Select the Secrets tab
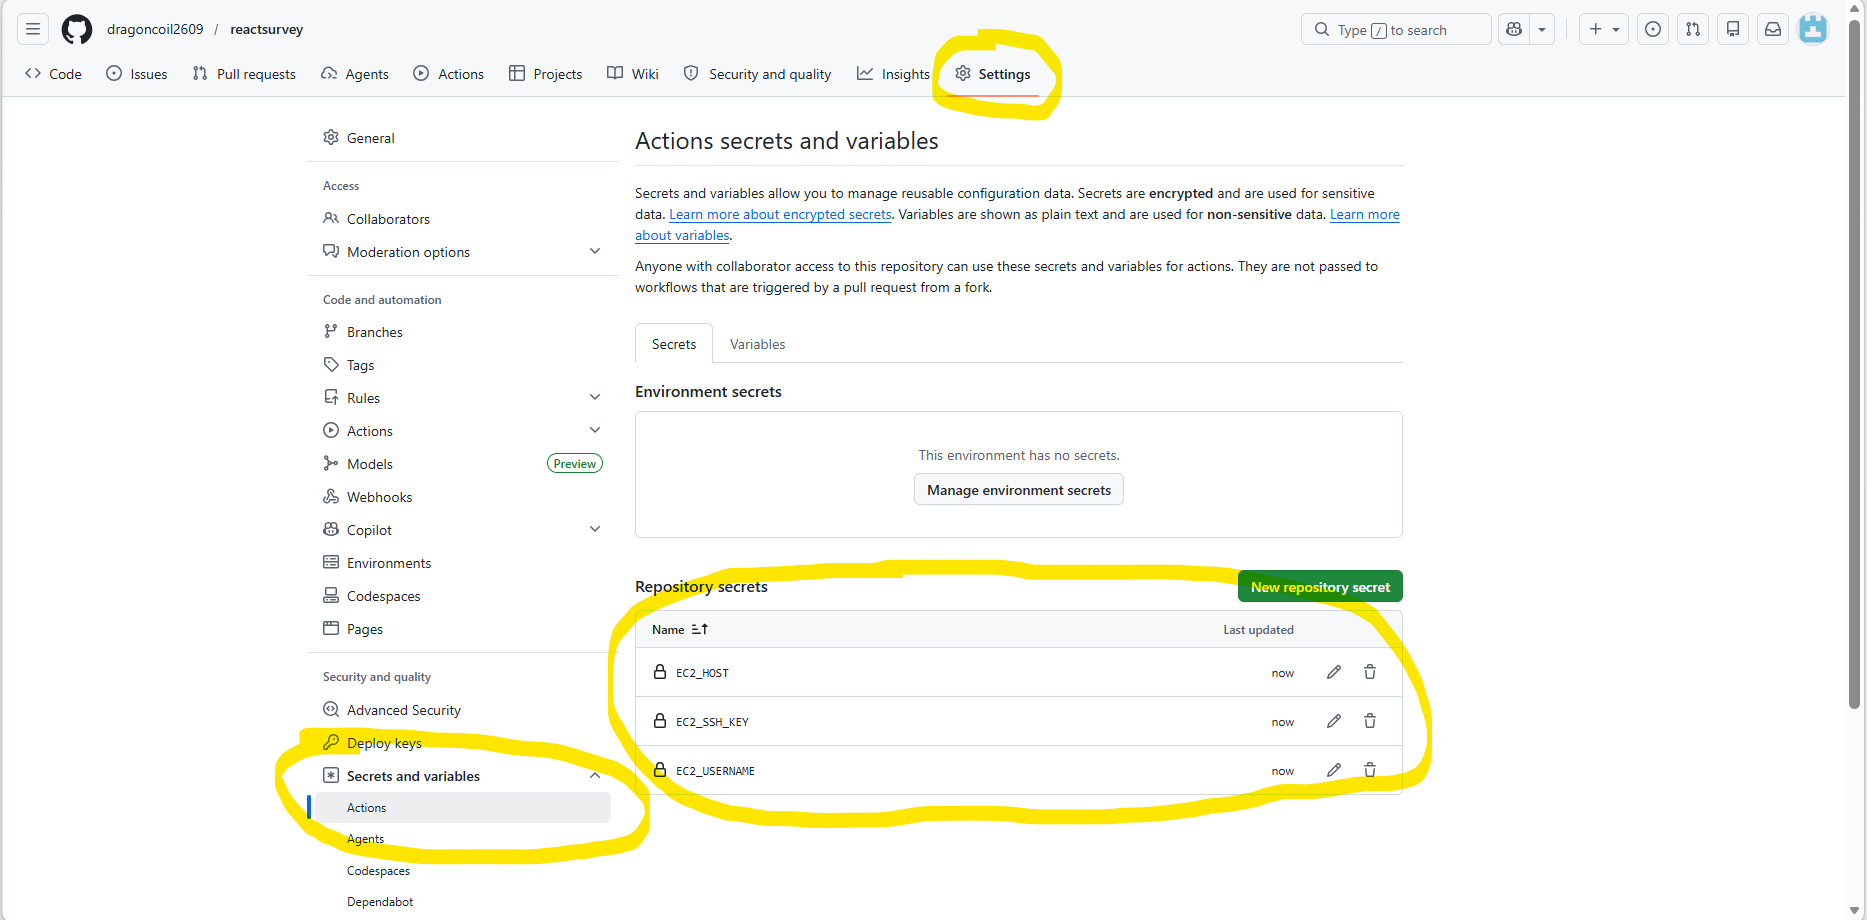Screen dimensions: 1867x920 [x=674, y=344]
